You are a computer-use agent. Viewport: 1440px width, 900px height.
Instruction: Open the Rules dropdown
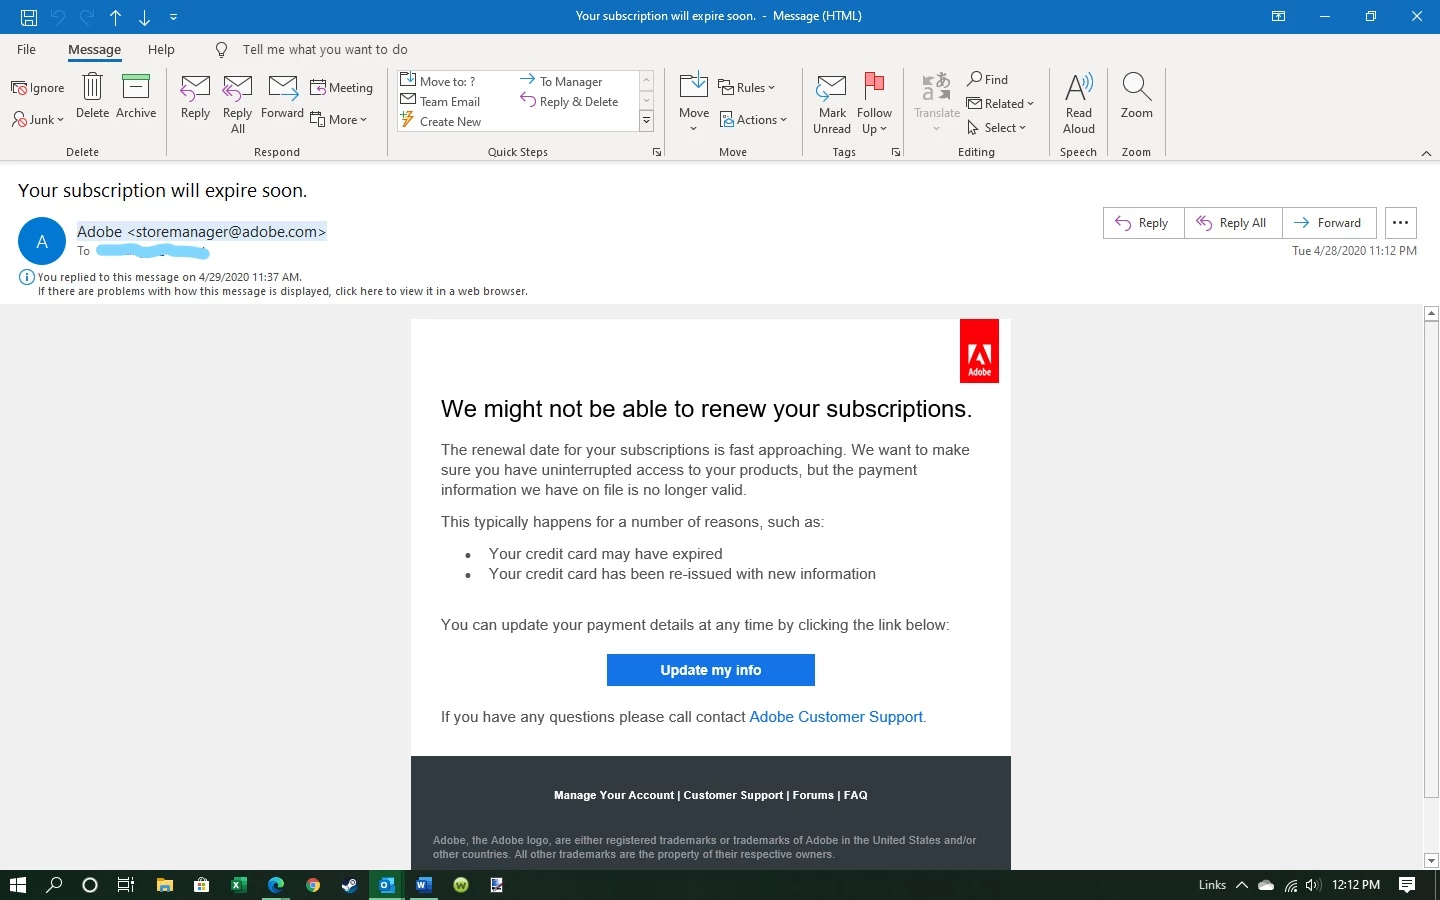pos(747,88)
